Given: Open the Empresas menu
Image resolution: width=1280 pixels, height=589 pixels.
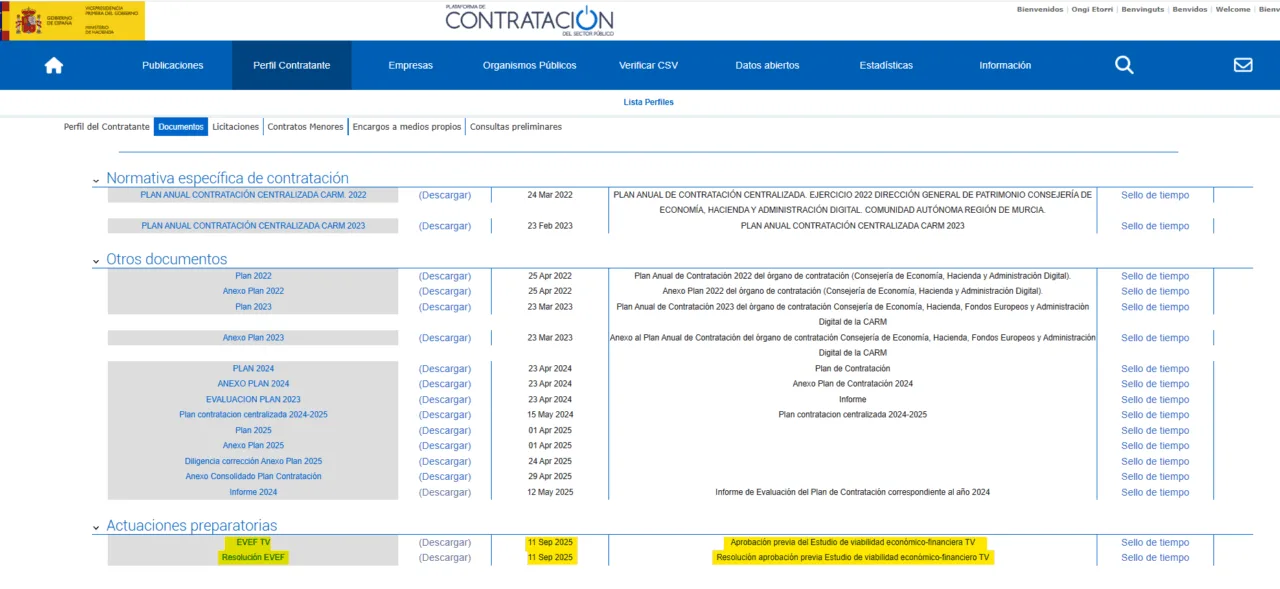Looking at the screenshot, I should 411,65.
